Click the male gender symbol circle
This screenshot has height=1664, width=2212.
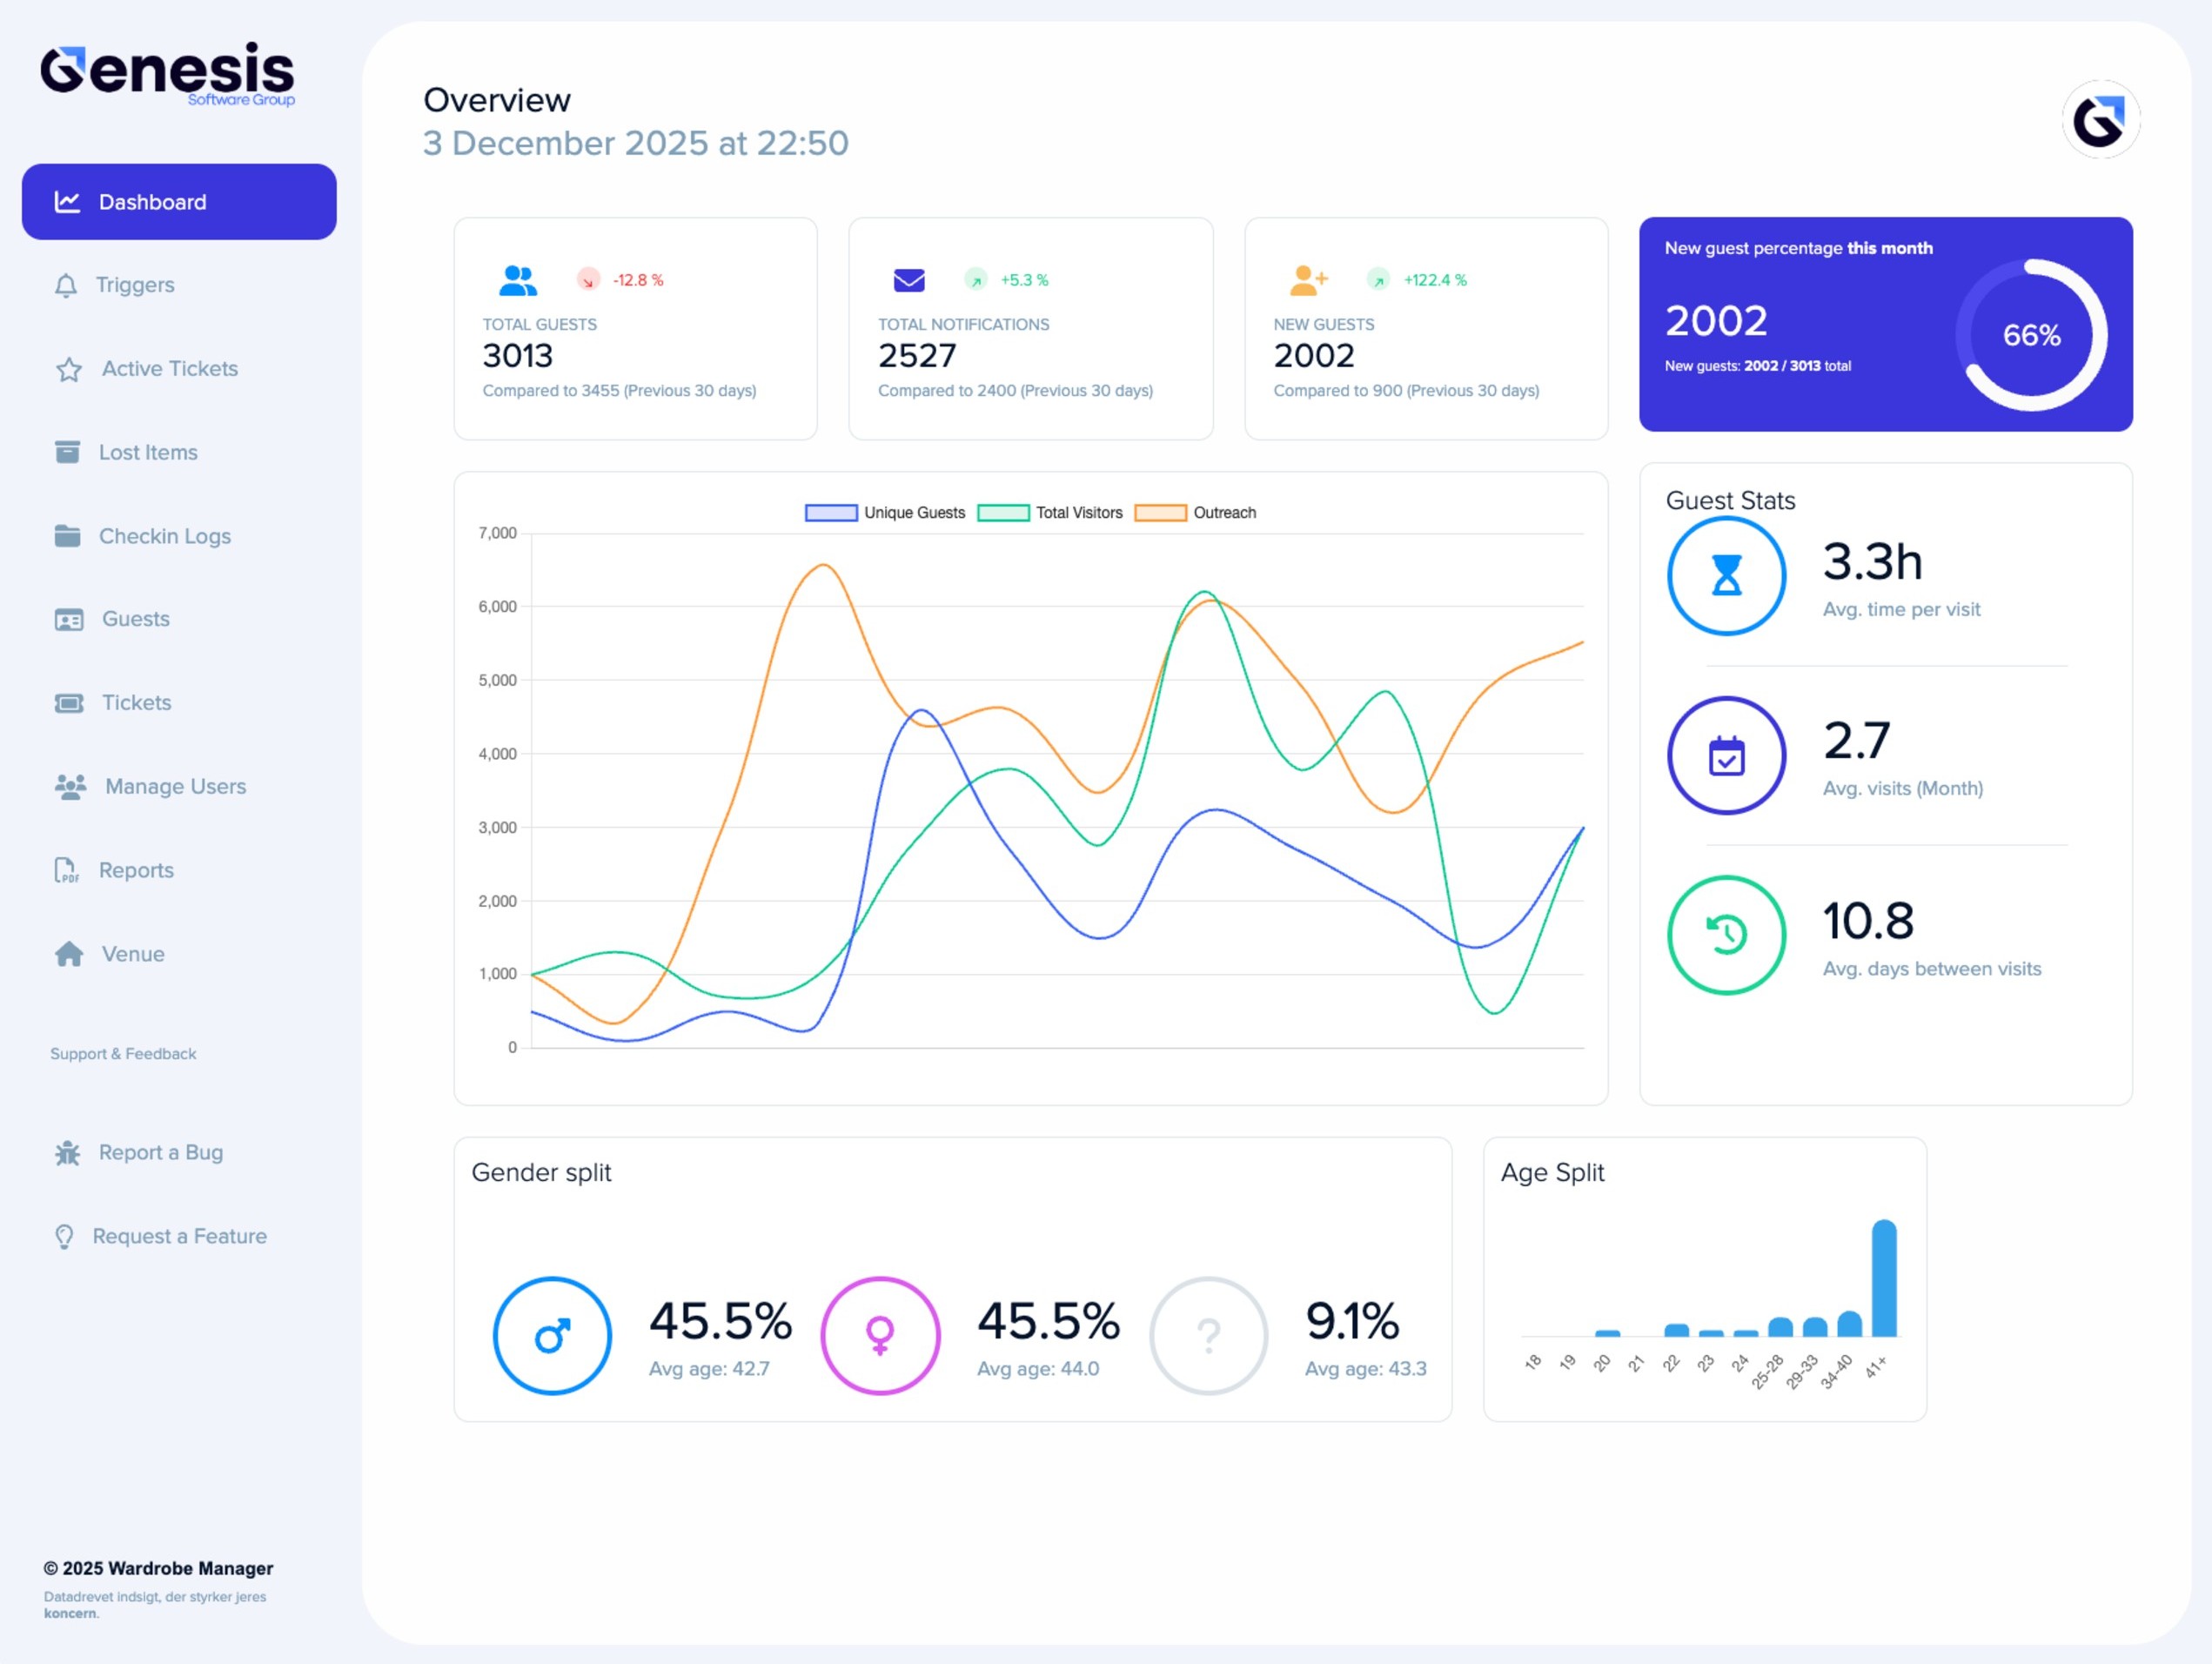click(552, 1335)
